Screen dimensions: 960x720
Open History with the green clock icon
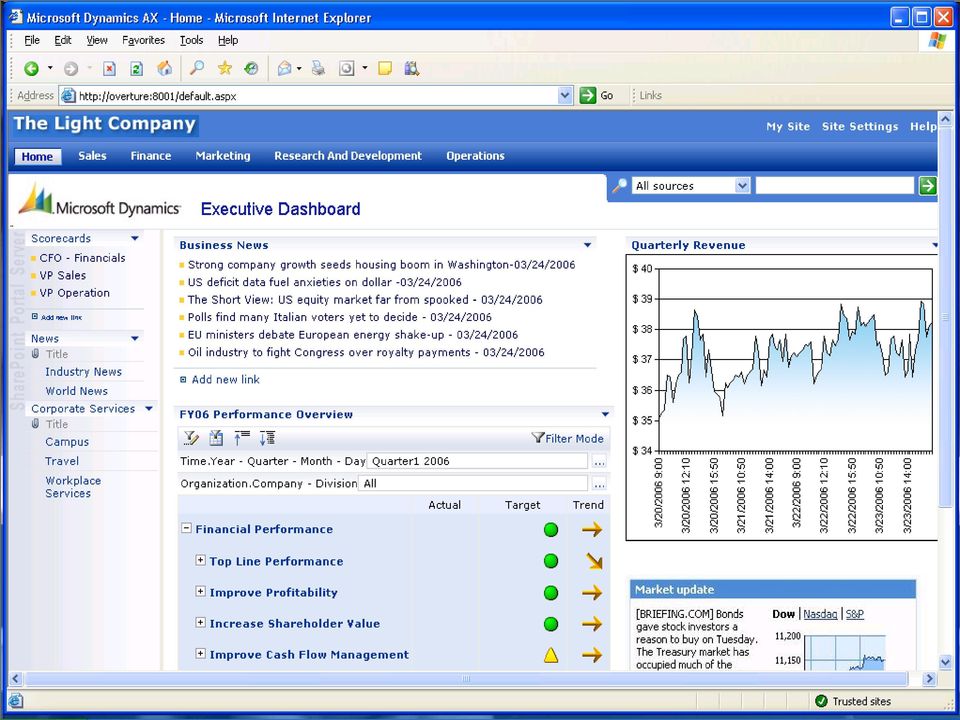coord(251,68)
